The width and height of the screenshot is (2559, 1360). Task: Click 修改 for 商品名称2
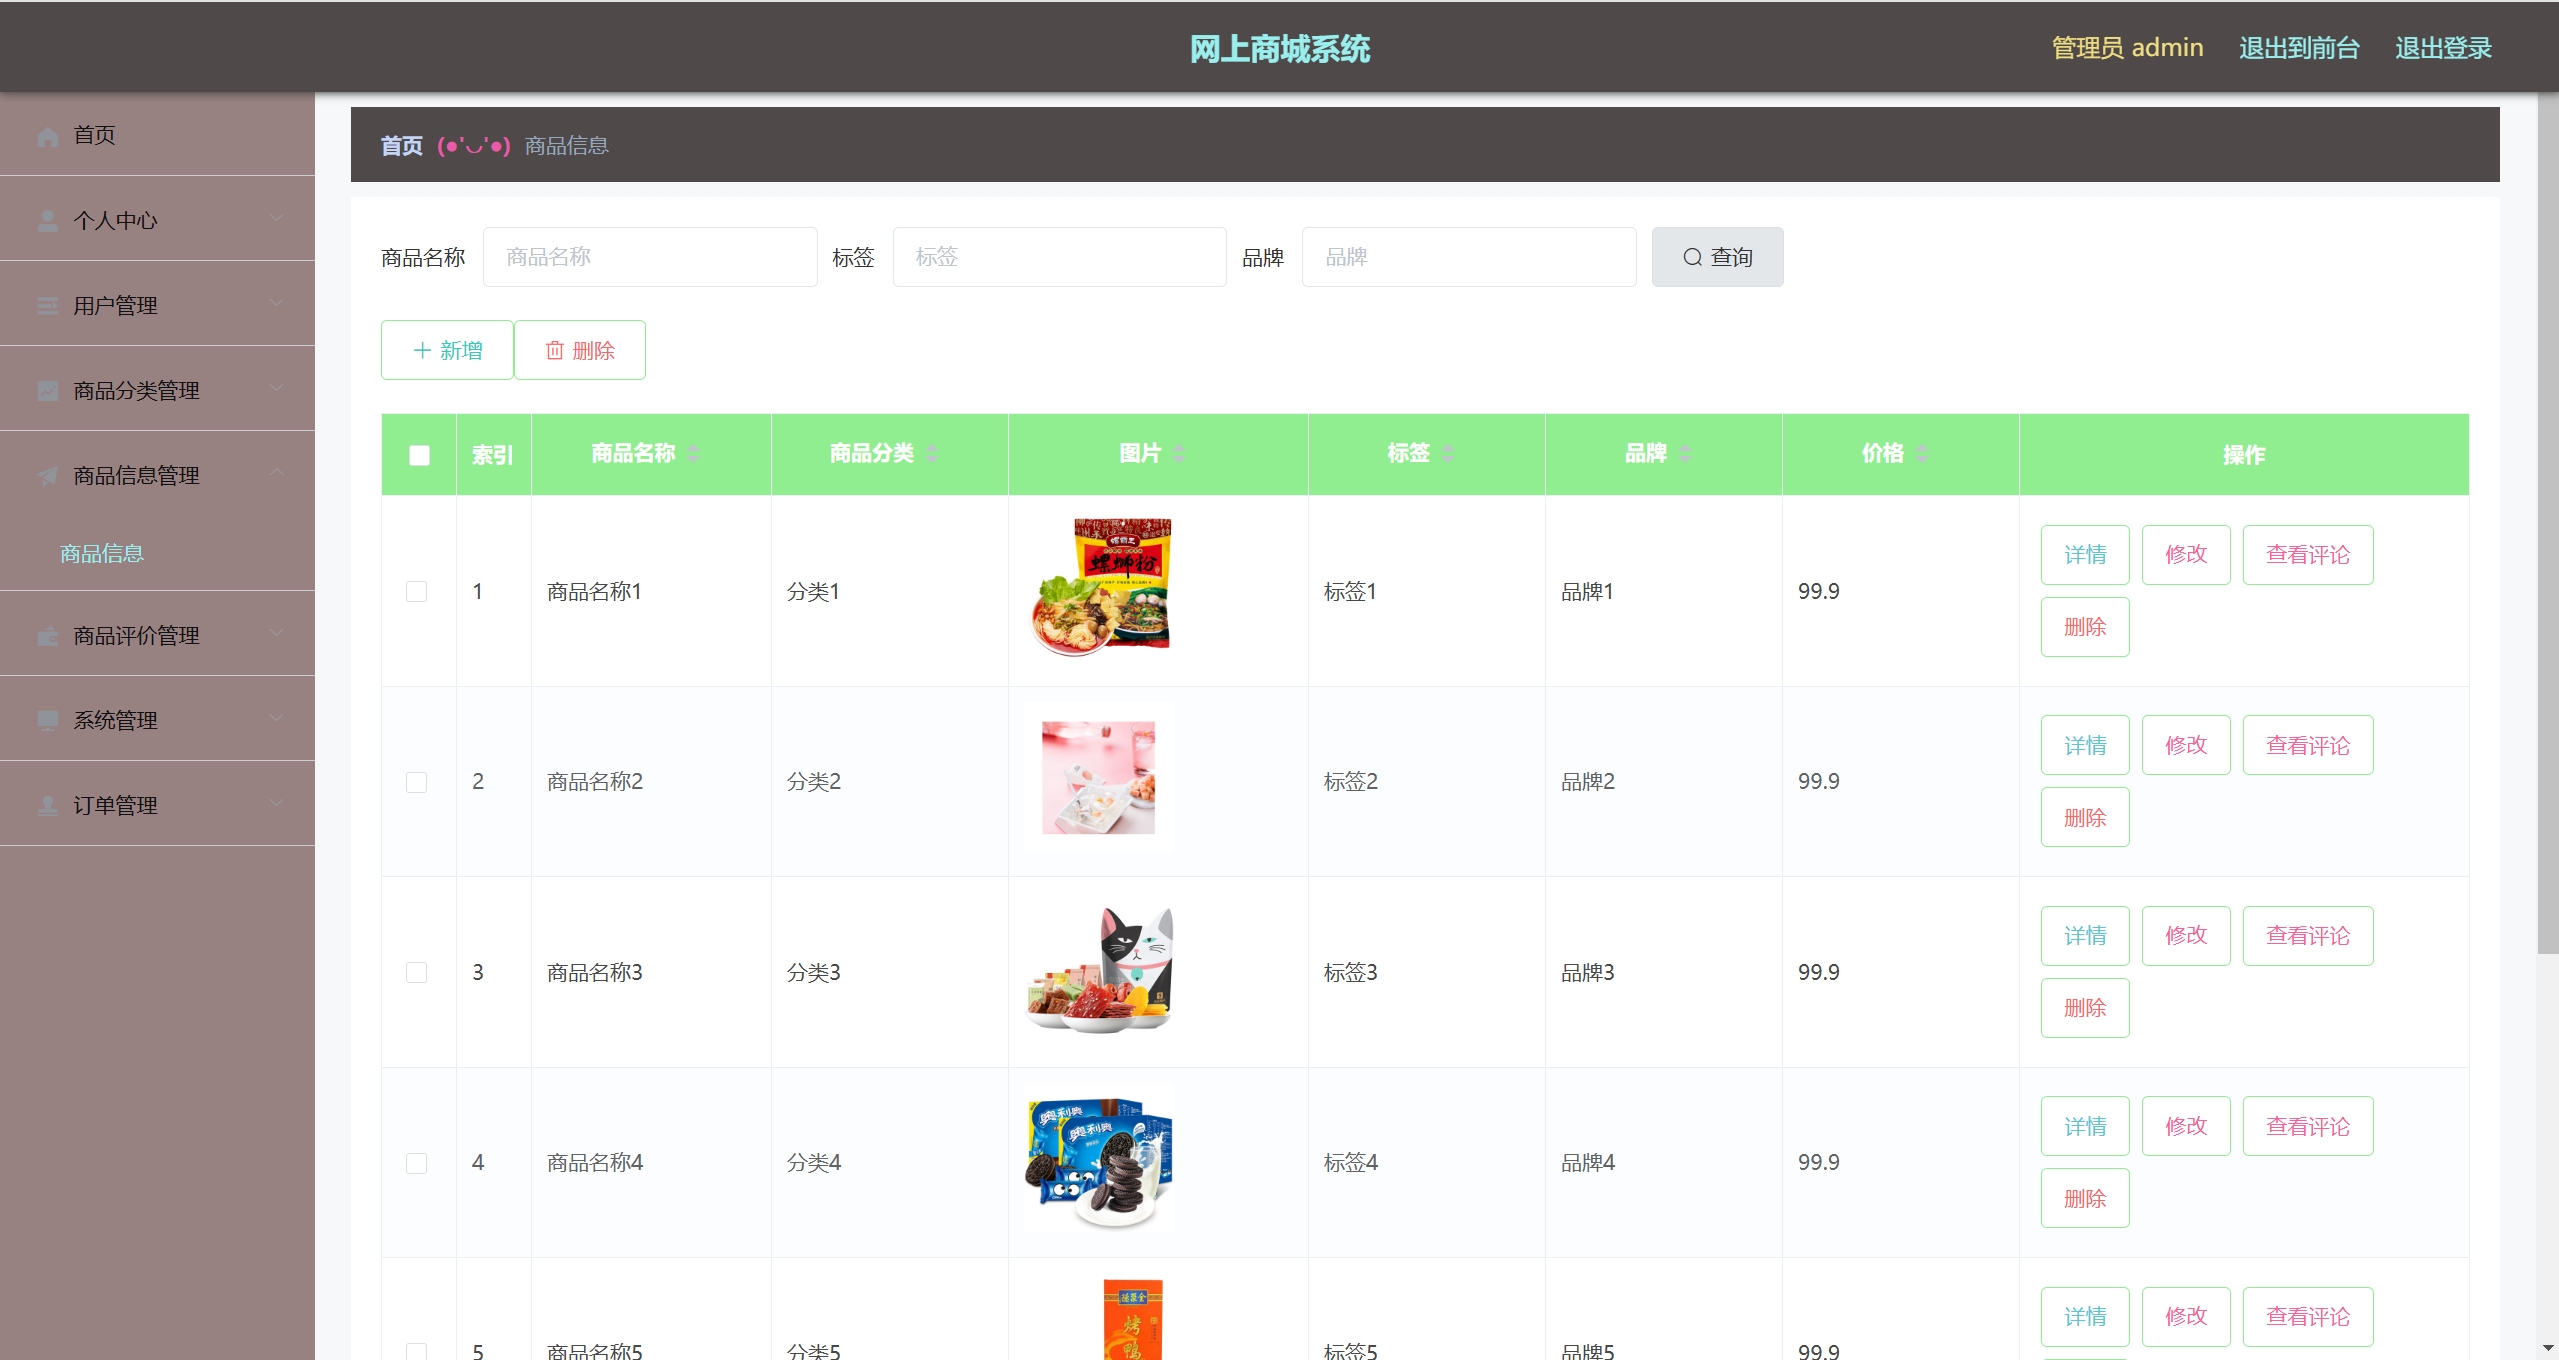tap(2186, 745)
